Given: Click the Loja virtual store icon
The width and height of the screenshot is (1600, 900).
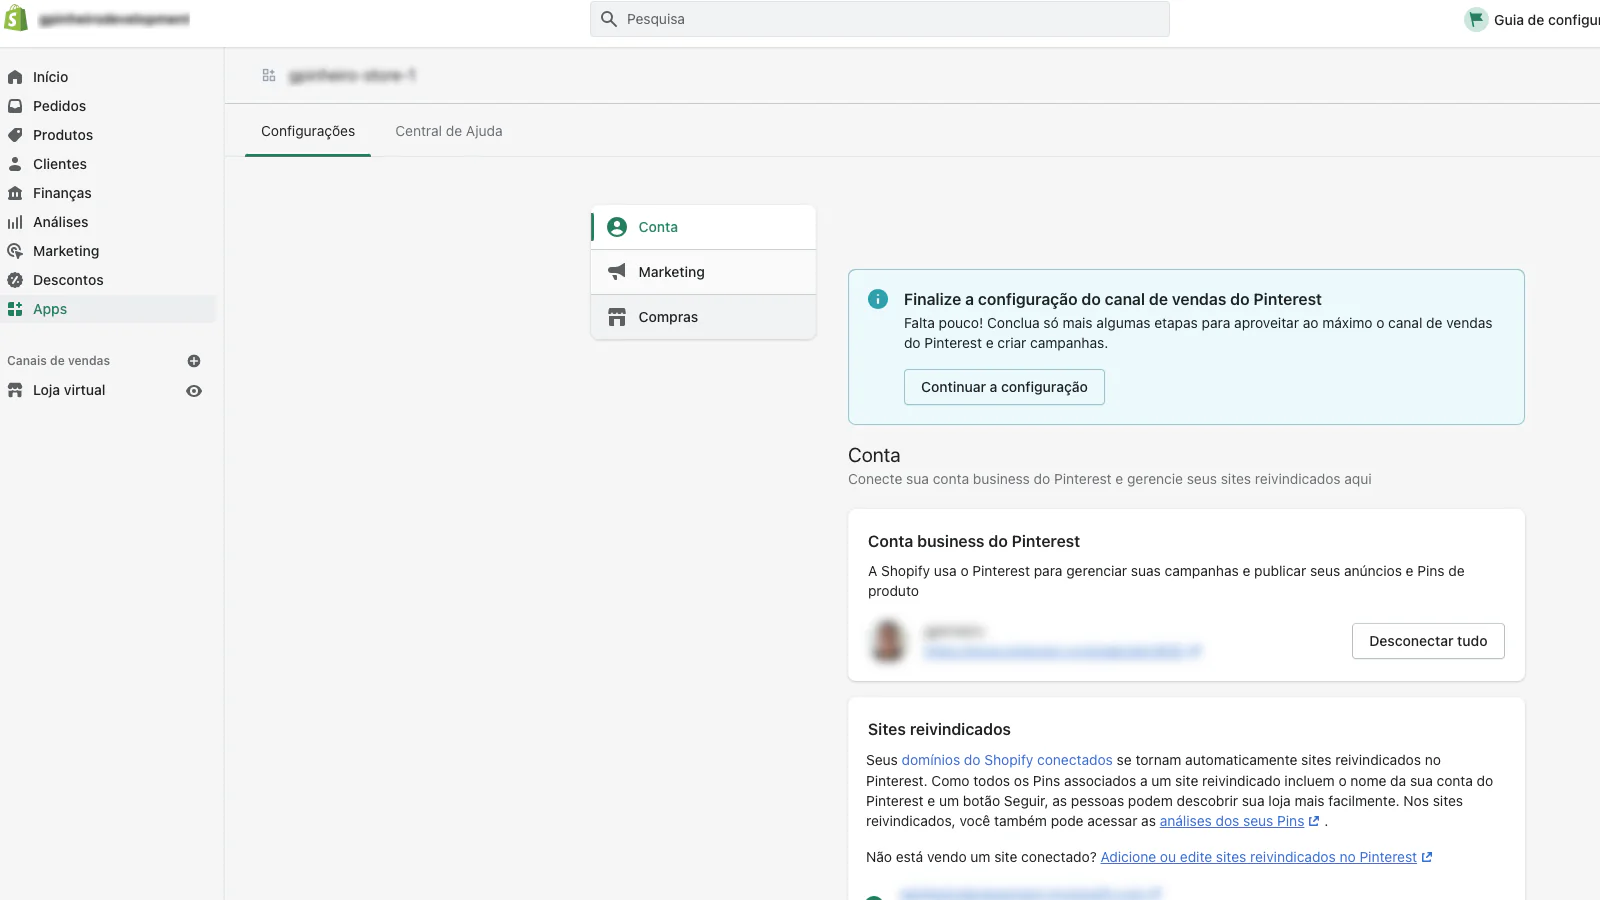Looking at the screenshot, I should pos(15,390).
